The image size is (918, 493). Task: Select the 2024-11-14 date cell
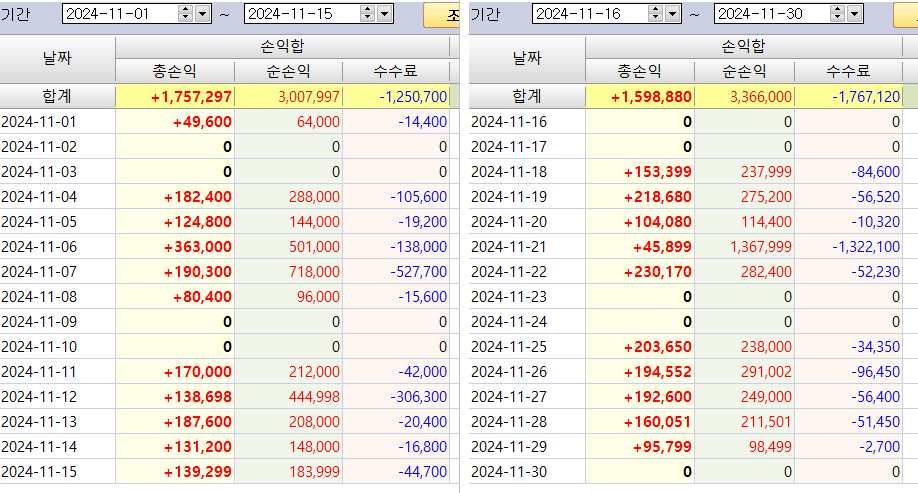(x=57, y=447)
